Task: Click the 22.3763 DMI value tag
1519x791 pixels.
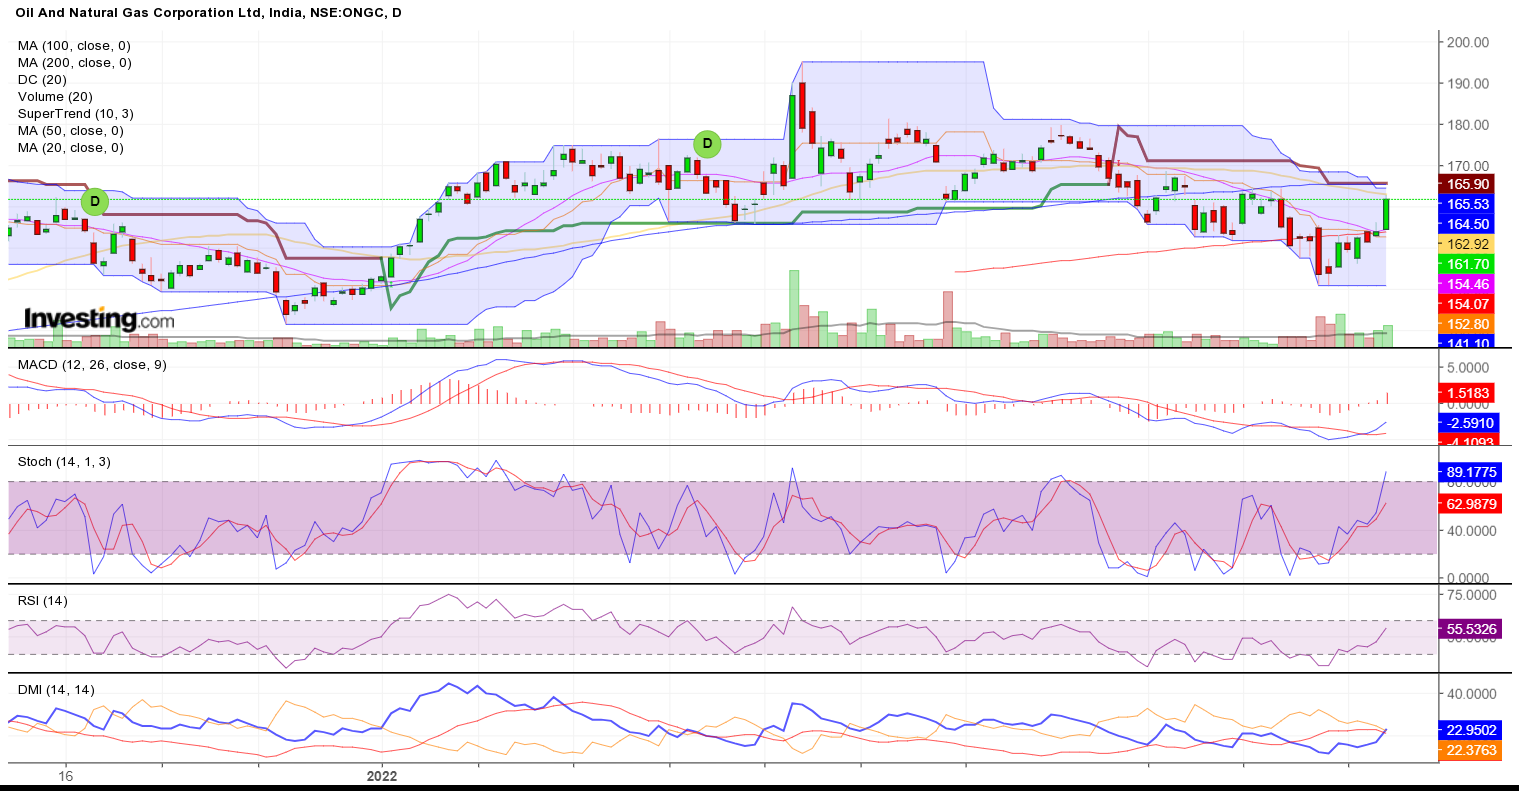Action: [x=1470, y=750]
